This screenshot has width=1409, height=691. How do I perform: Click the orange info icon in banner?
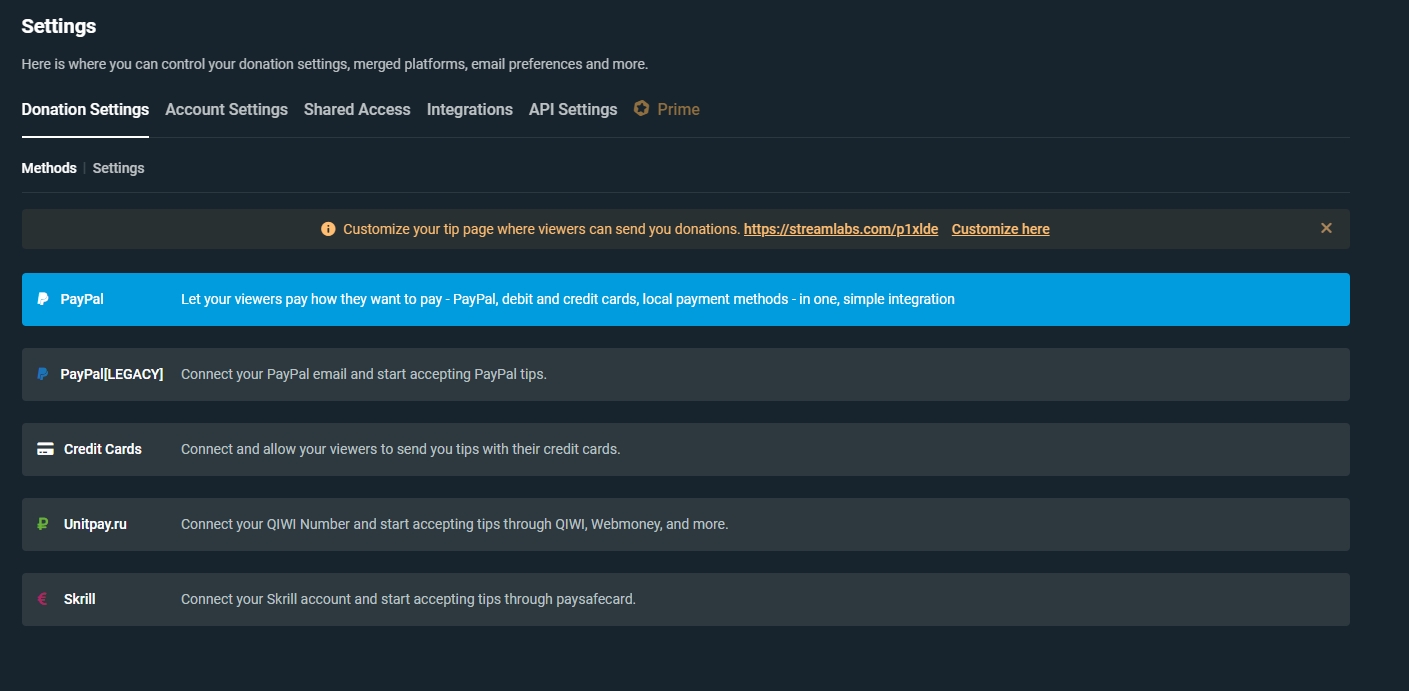coord(328,229)
